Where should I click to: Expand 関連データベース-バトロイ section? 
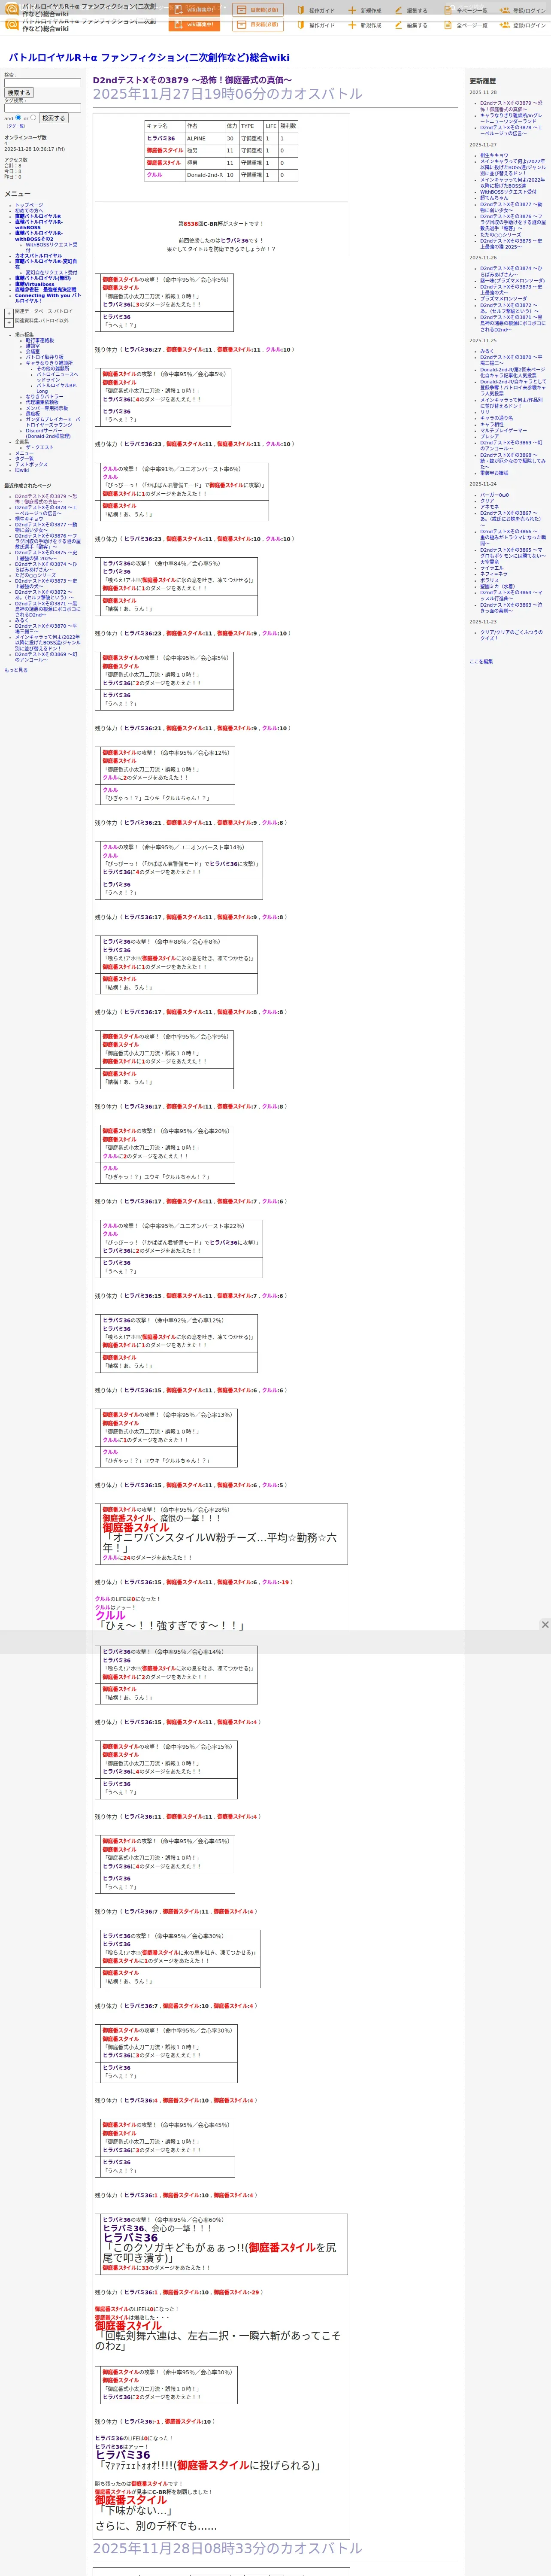pos(9,313)
